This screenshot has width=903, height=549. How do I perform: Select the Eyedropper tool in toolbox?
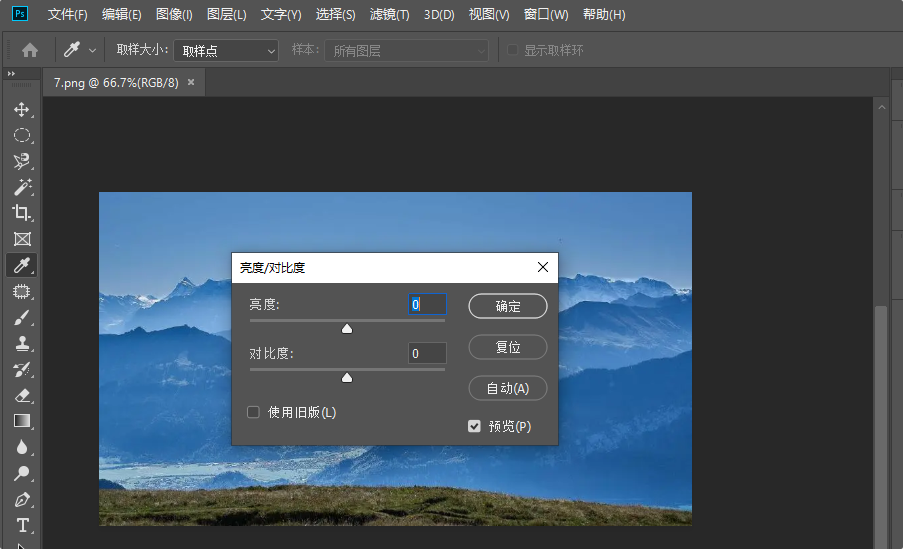pos(22,265)
